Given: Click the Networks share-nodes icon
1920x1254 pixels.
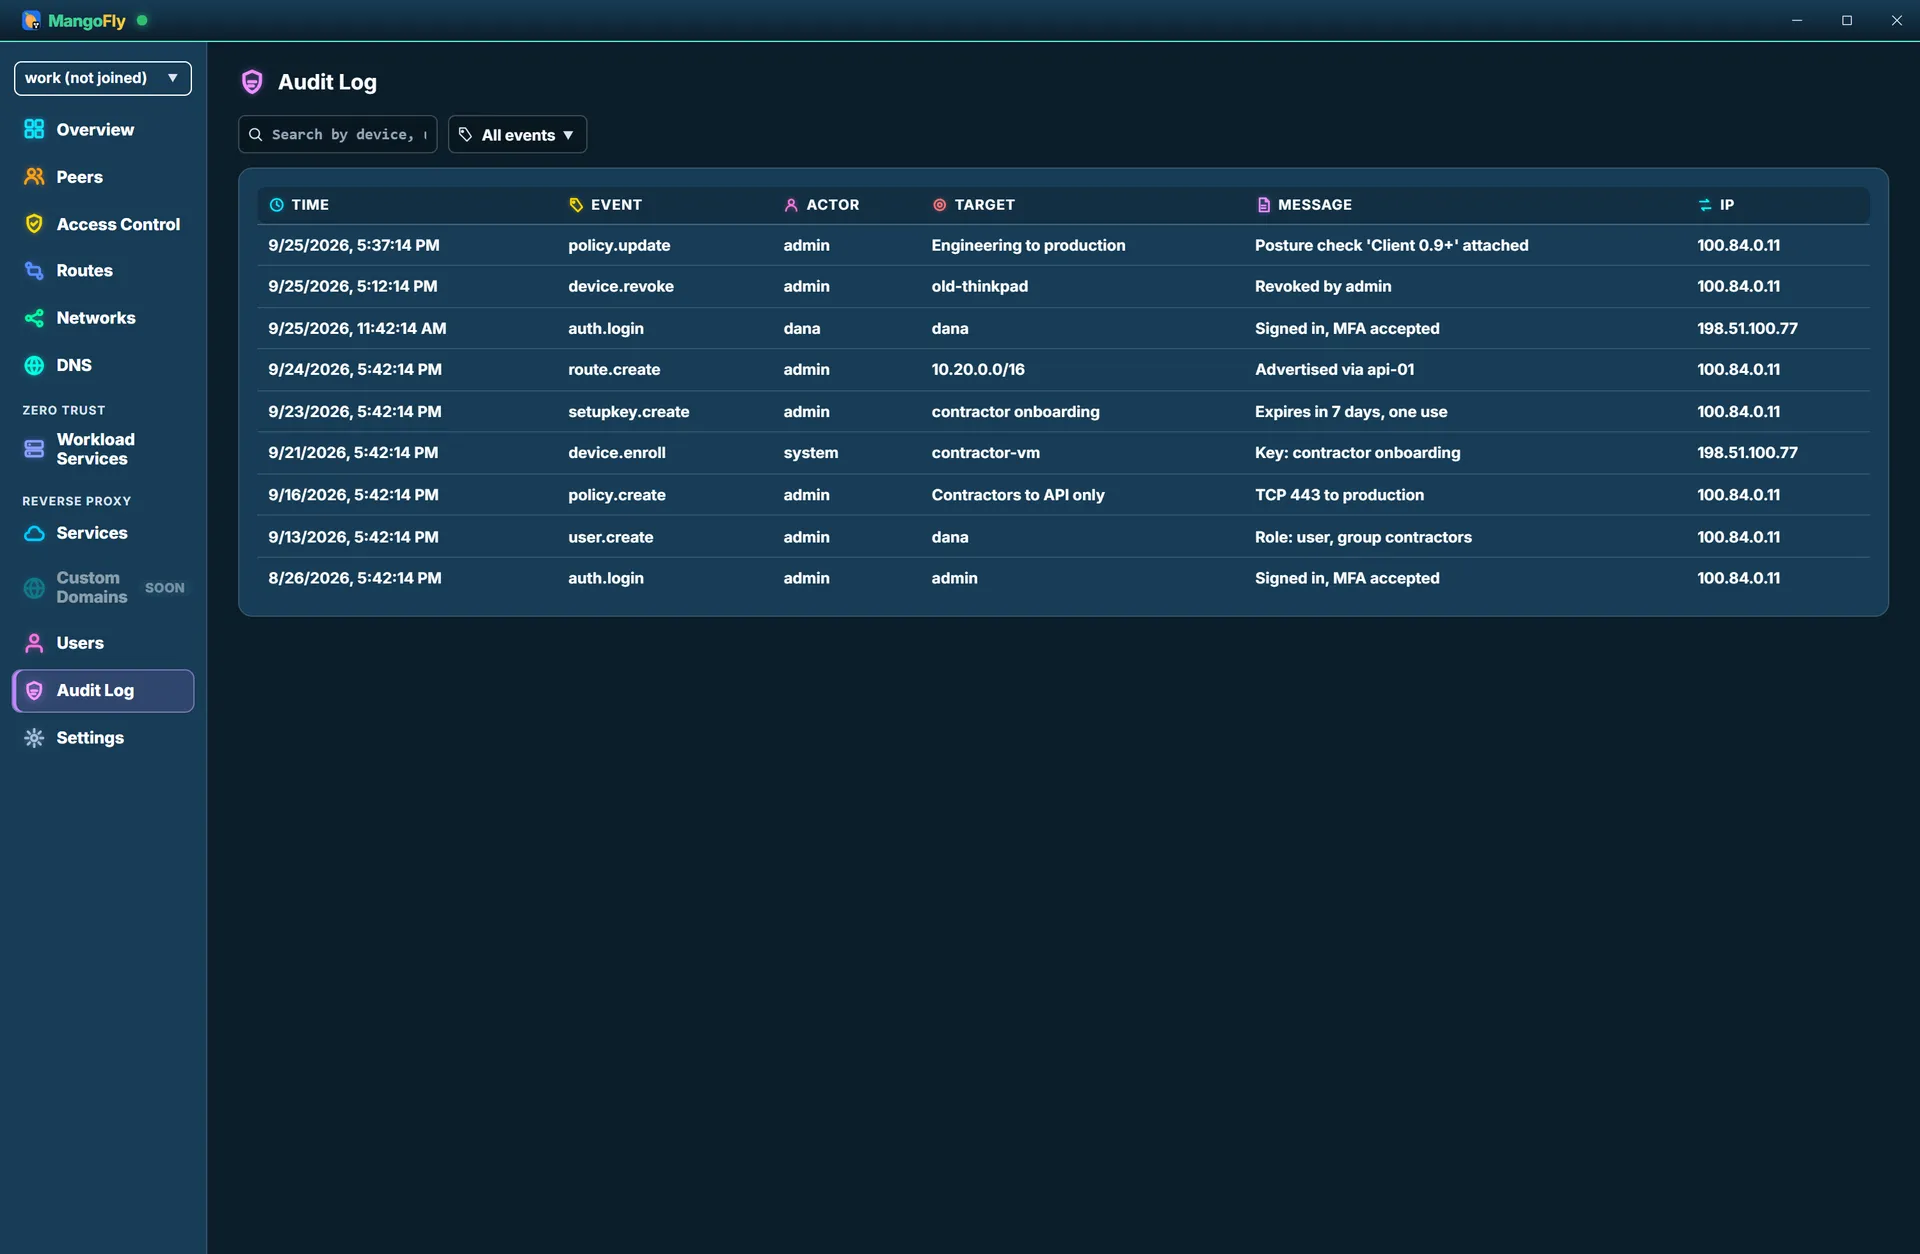Looking at the screenshot, I should pyautogui.click(x=34, y=318).
